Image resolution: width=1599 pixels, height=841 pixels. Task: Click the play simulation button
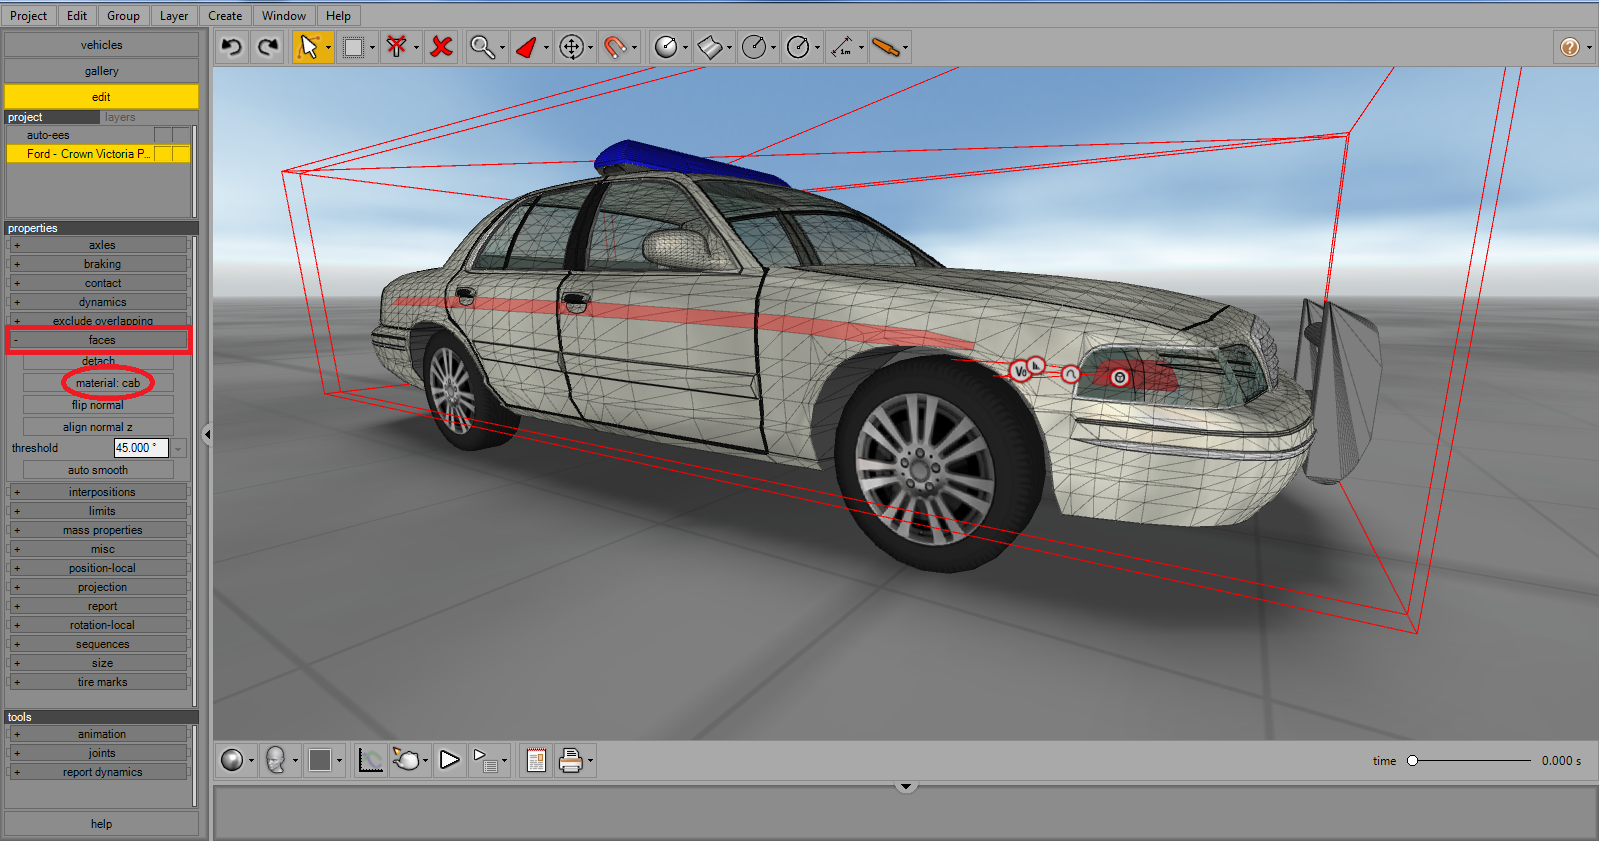coord(450,761)
